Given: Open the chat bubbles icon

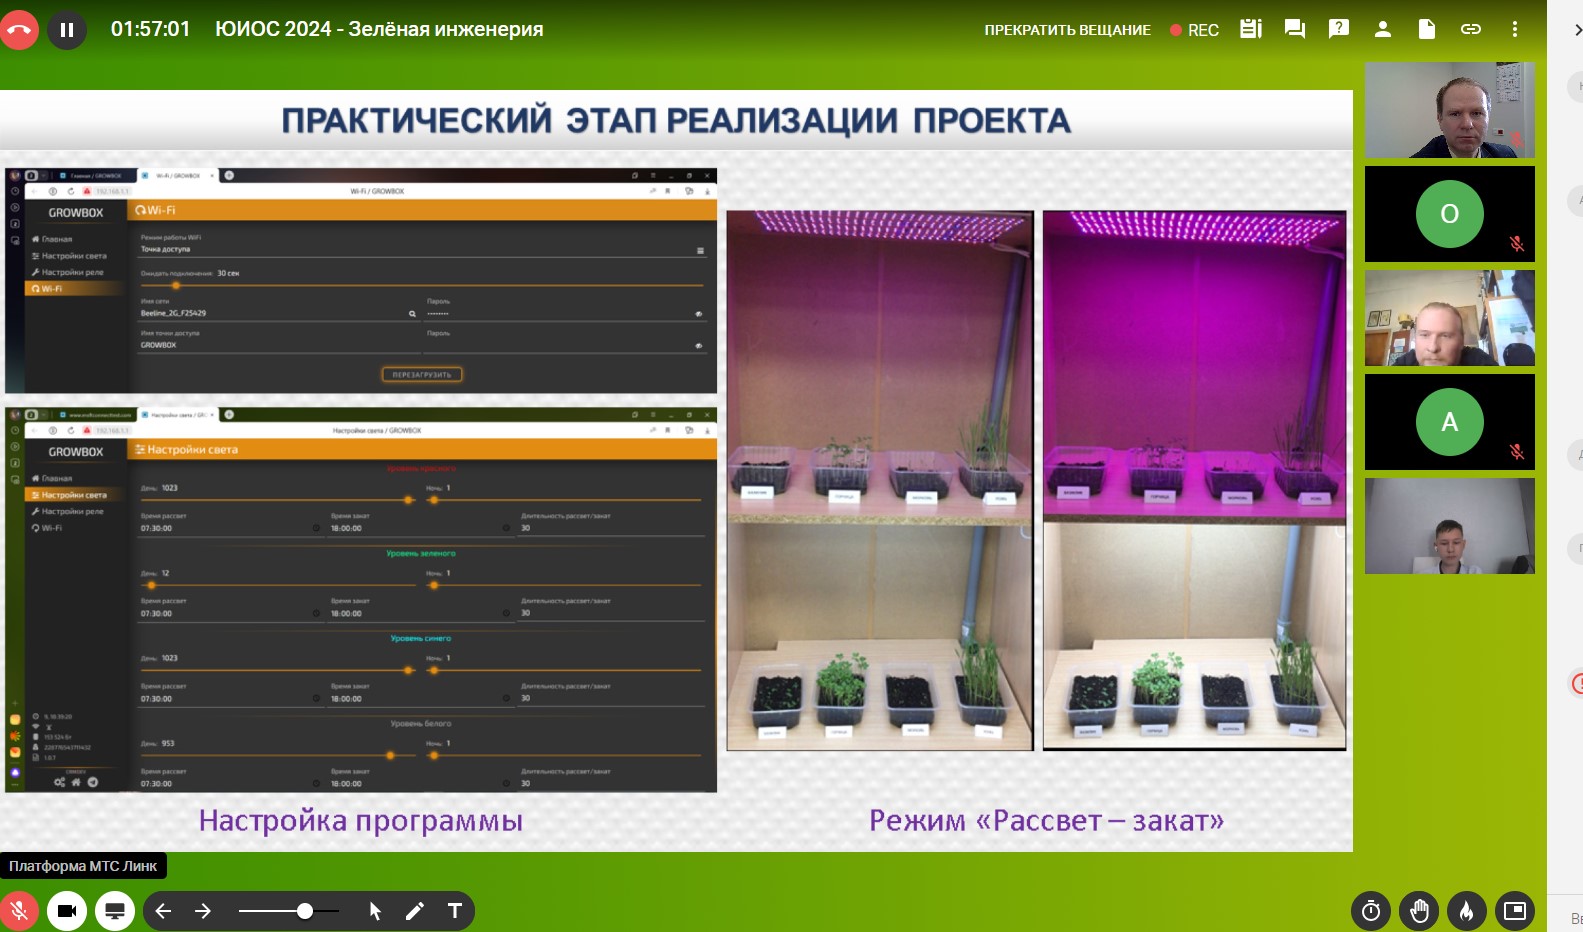Looking at the screenshot, I should click(x=1295, y=29).
